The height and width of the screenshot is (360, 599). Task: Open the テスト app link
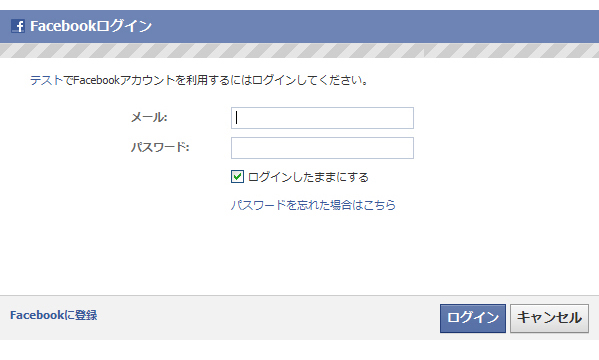click(46, 80)
